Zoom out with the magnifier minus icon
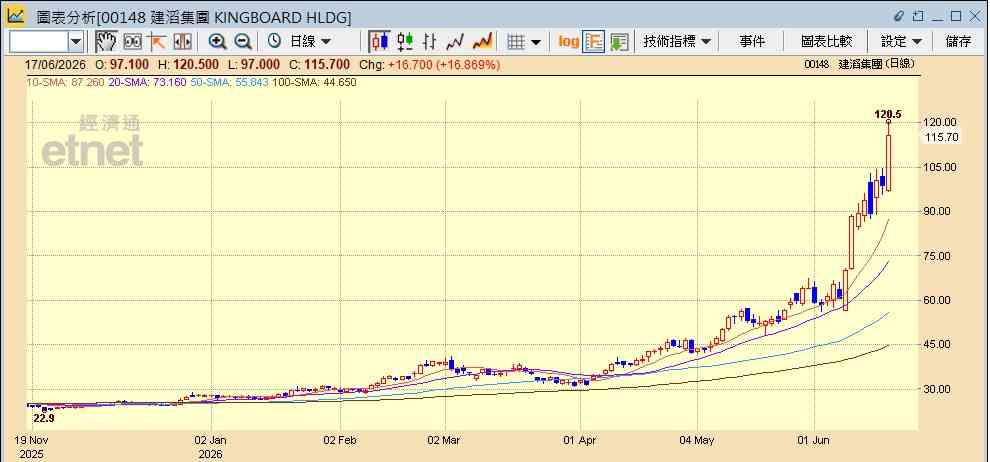990x462 pixels. (x=243, y=42)
